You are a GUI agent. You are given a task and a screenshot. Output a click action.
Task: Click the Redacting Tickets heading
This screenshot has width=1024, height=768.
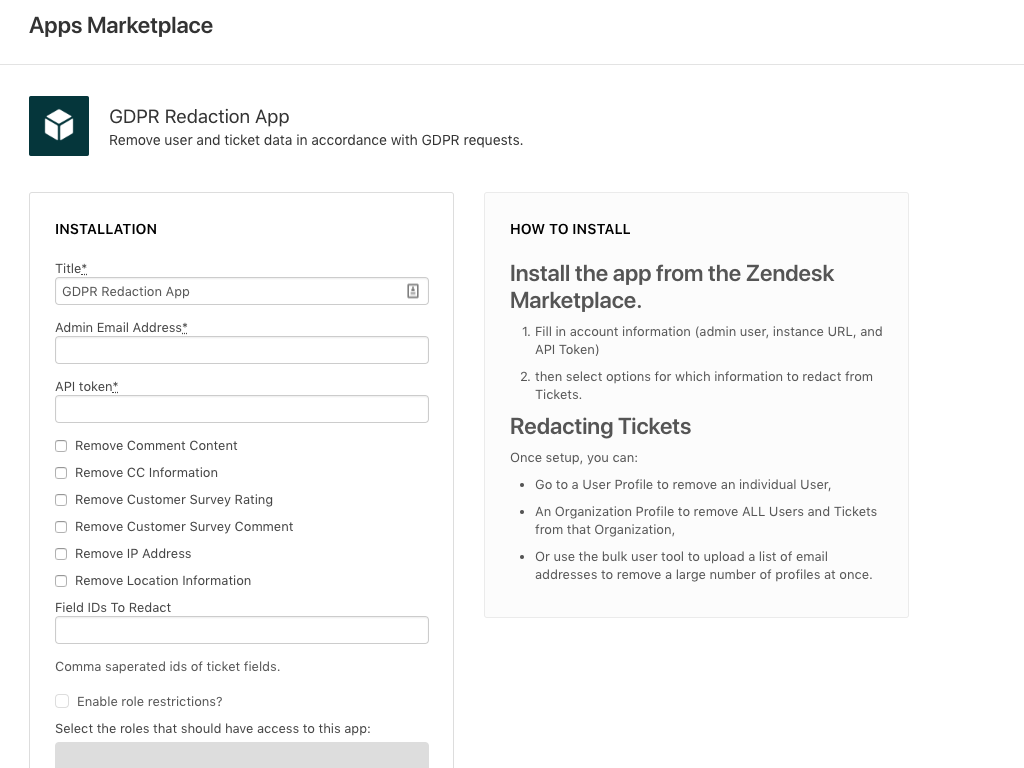[600, 426]
